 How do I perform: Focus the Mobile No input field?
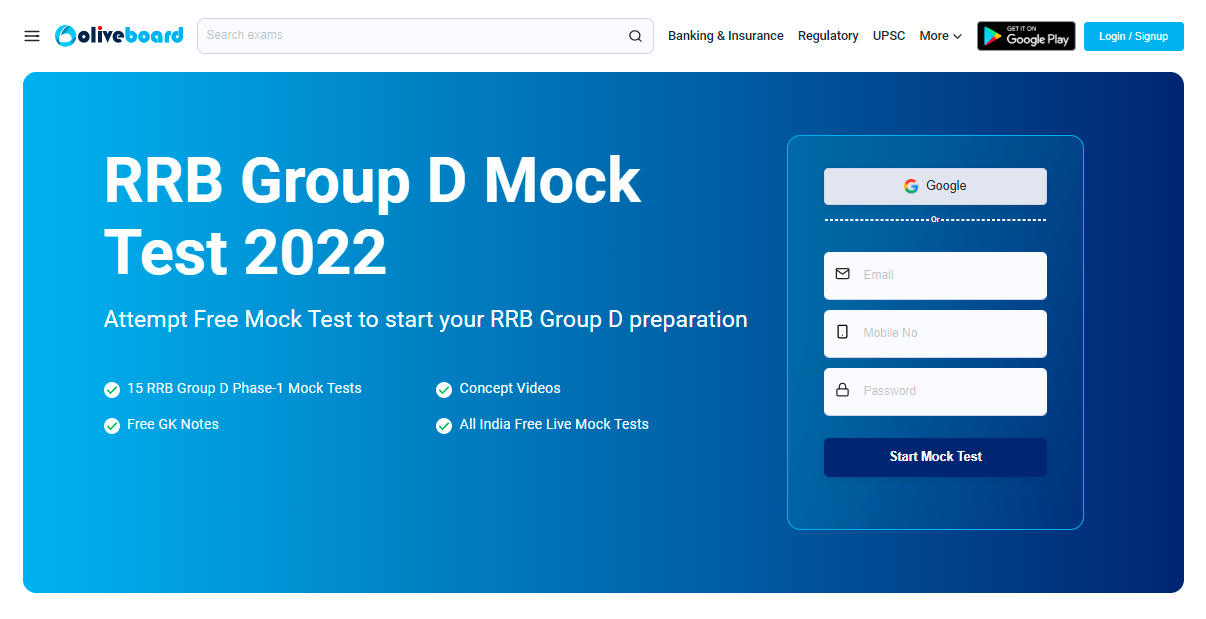(x=935, y=333)
